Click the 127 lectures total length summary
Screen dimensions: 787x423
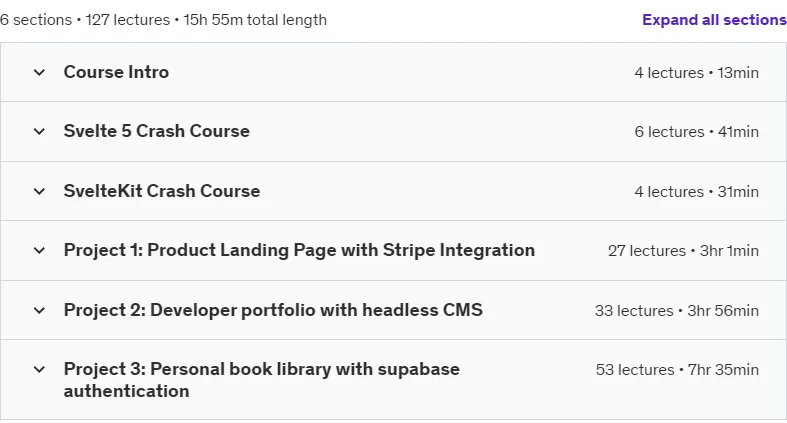coord(163,20)
